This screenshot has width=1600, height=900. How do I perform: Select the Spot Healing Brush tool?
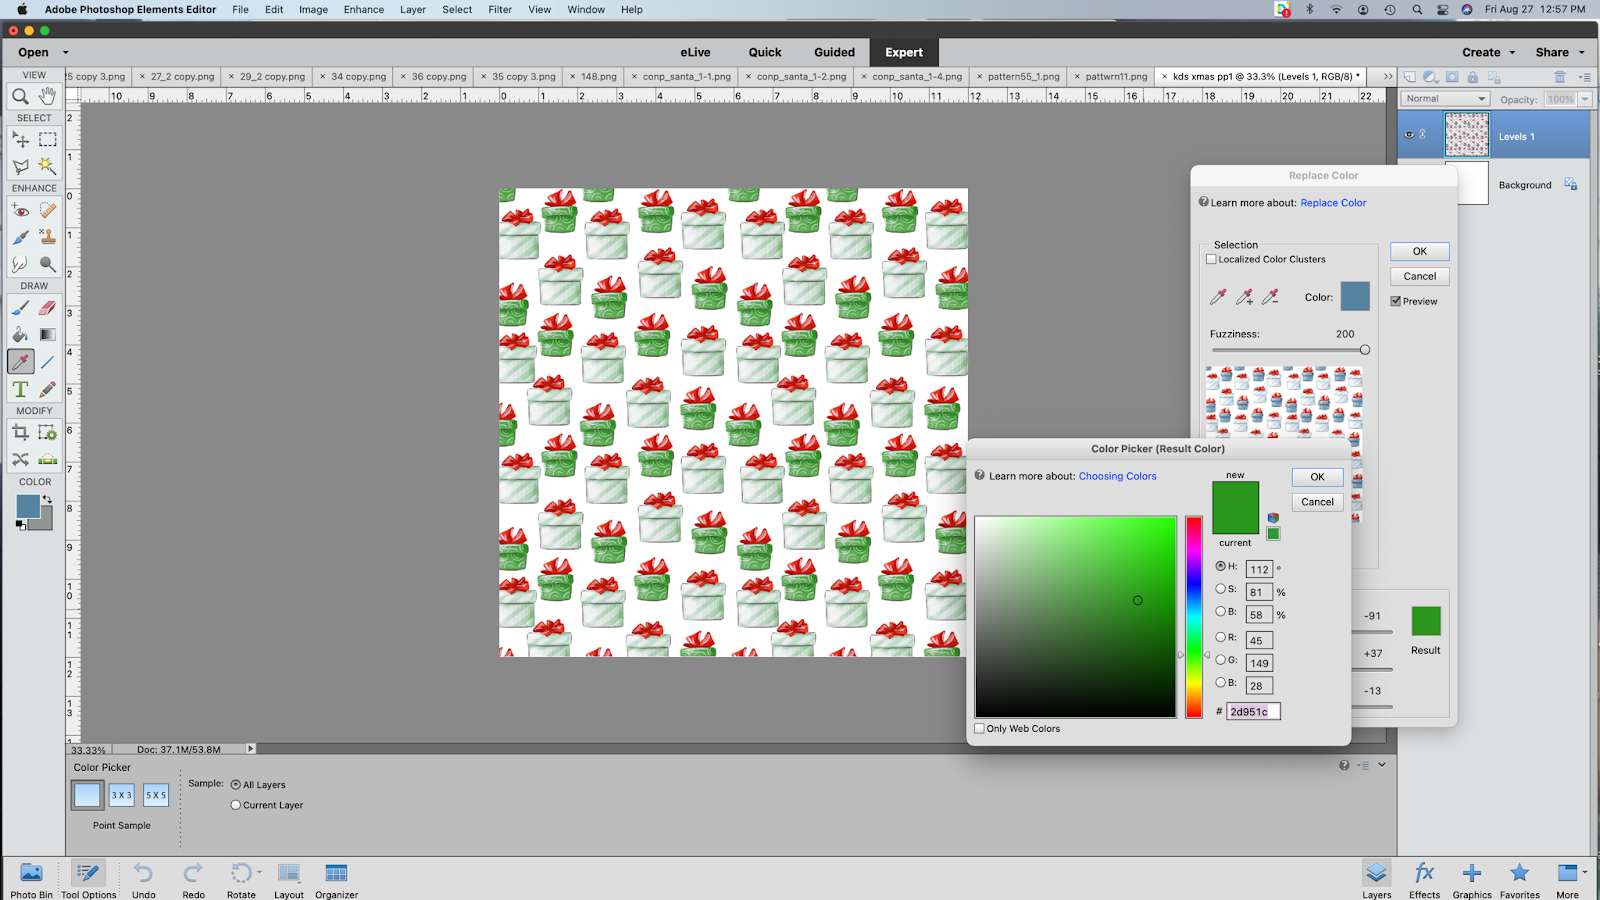pos(47,210)
